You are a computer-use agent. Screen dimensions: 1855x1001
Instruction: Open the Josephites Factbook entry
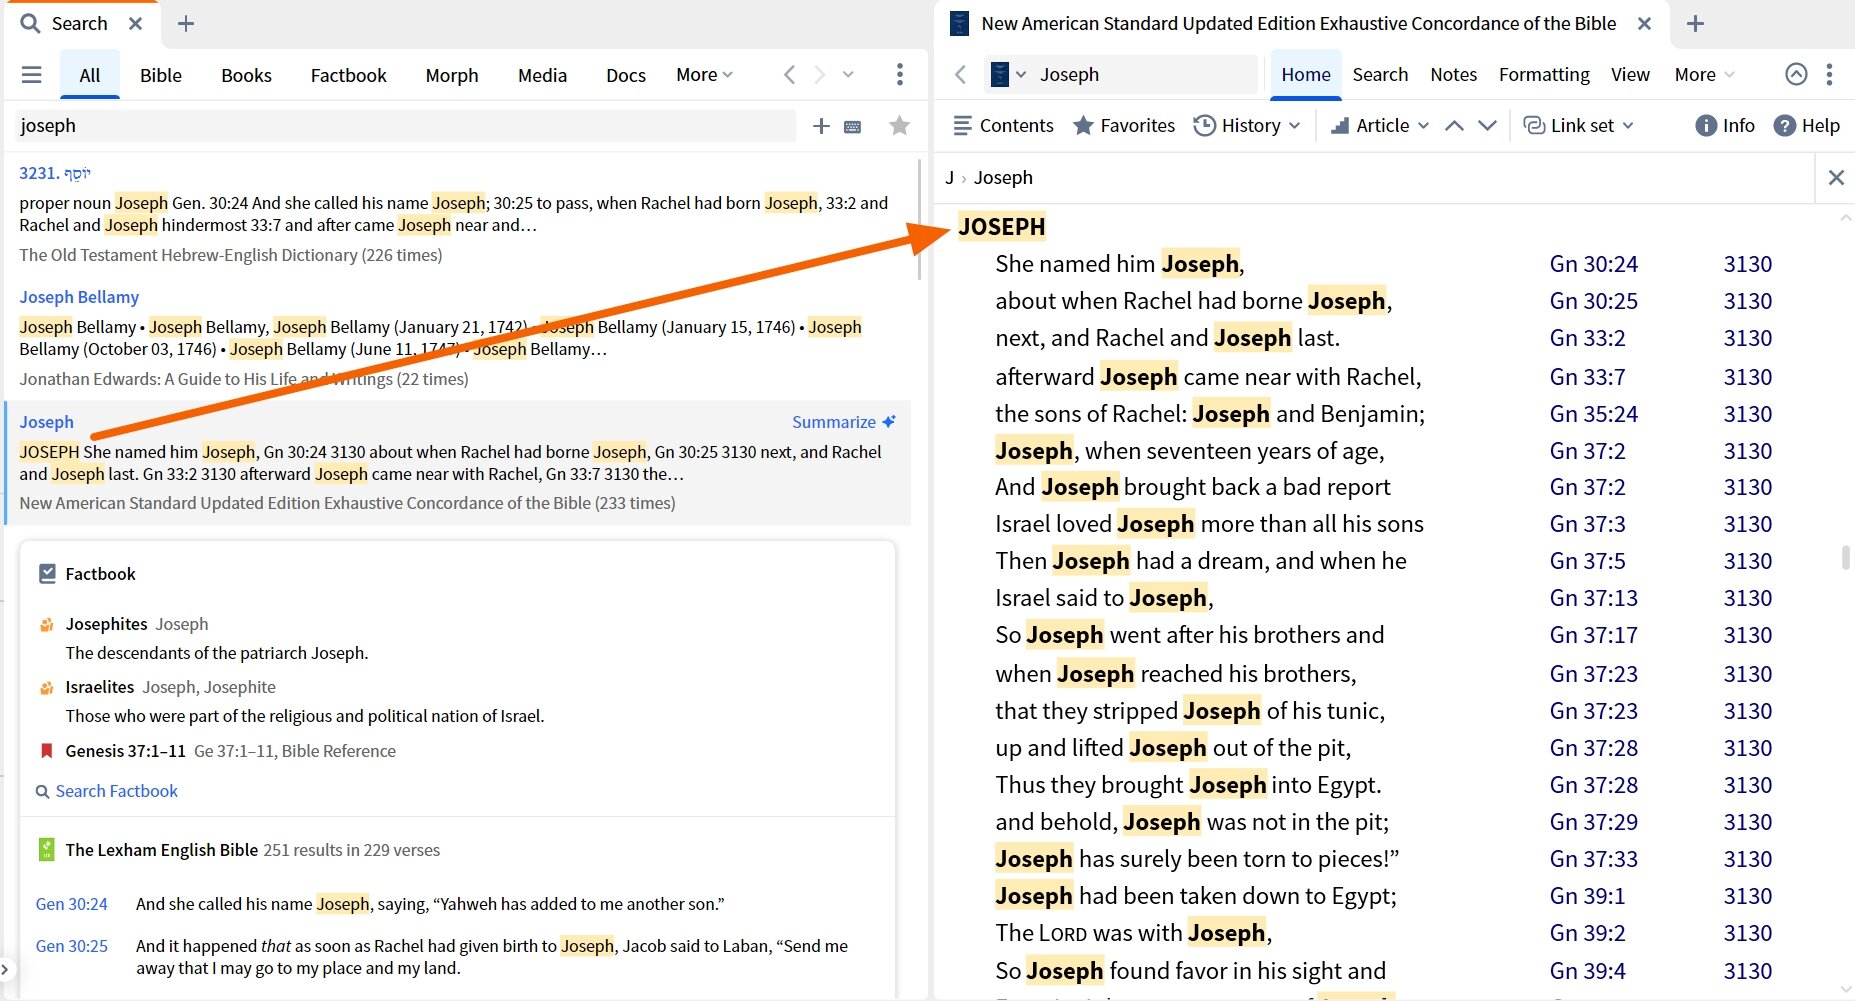(106, 624)
